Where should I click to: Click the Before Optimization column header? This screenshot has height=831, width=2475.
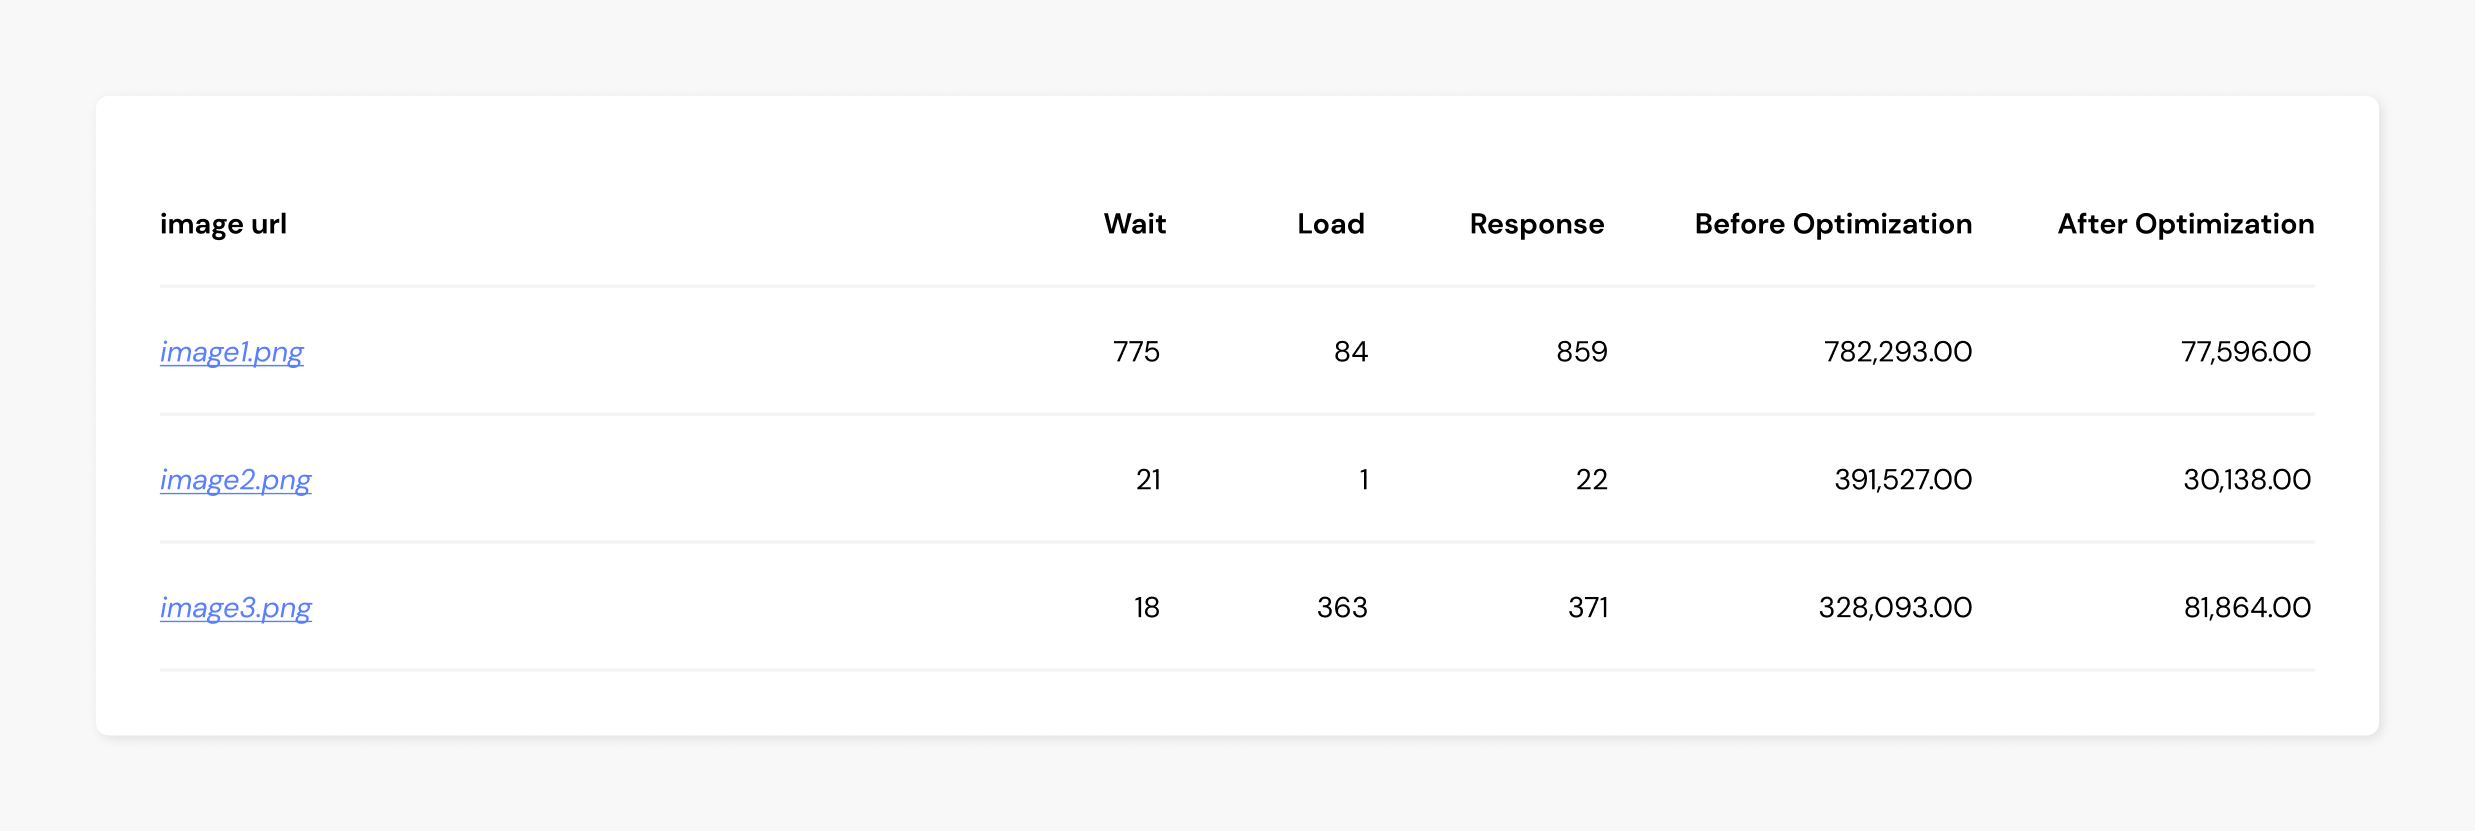pyautogui.click(x=1833, y=224)
